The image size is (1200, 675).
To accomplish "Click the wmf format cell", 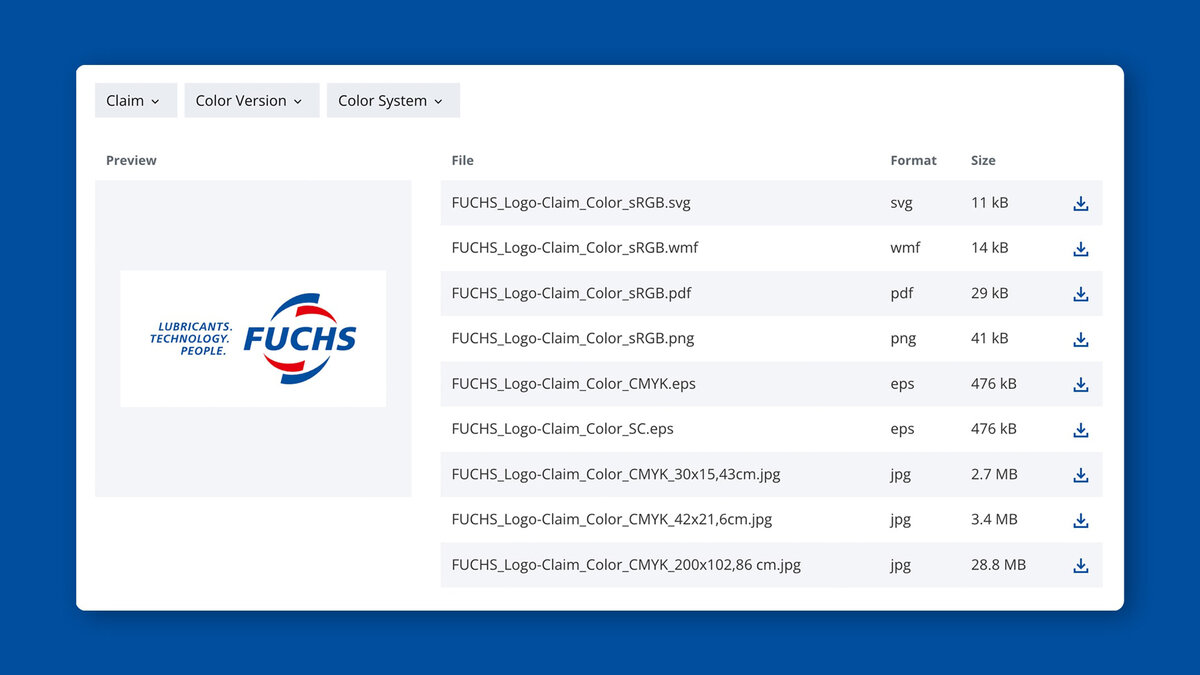I will click(x=905, y=248).
